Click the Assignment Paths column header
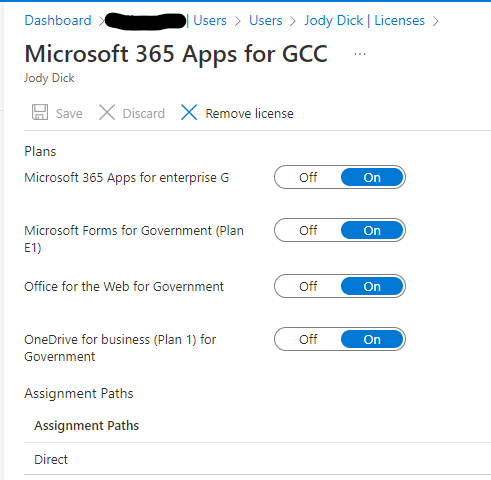Viewport: 491px width, 480px height. pyautogui.click(x=86, y=426)
